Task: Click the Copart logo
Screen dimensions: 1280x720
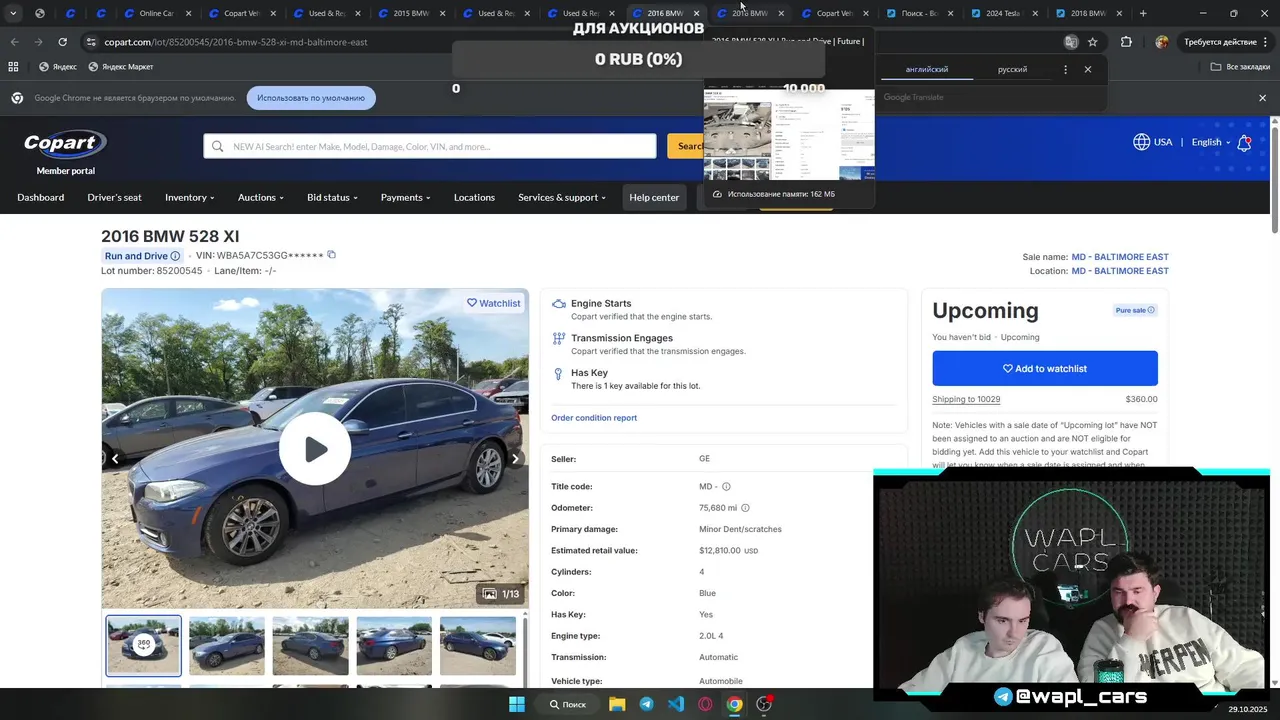Action: 65,144
